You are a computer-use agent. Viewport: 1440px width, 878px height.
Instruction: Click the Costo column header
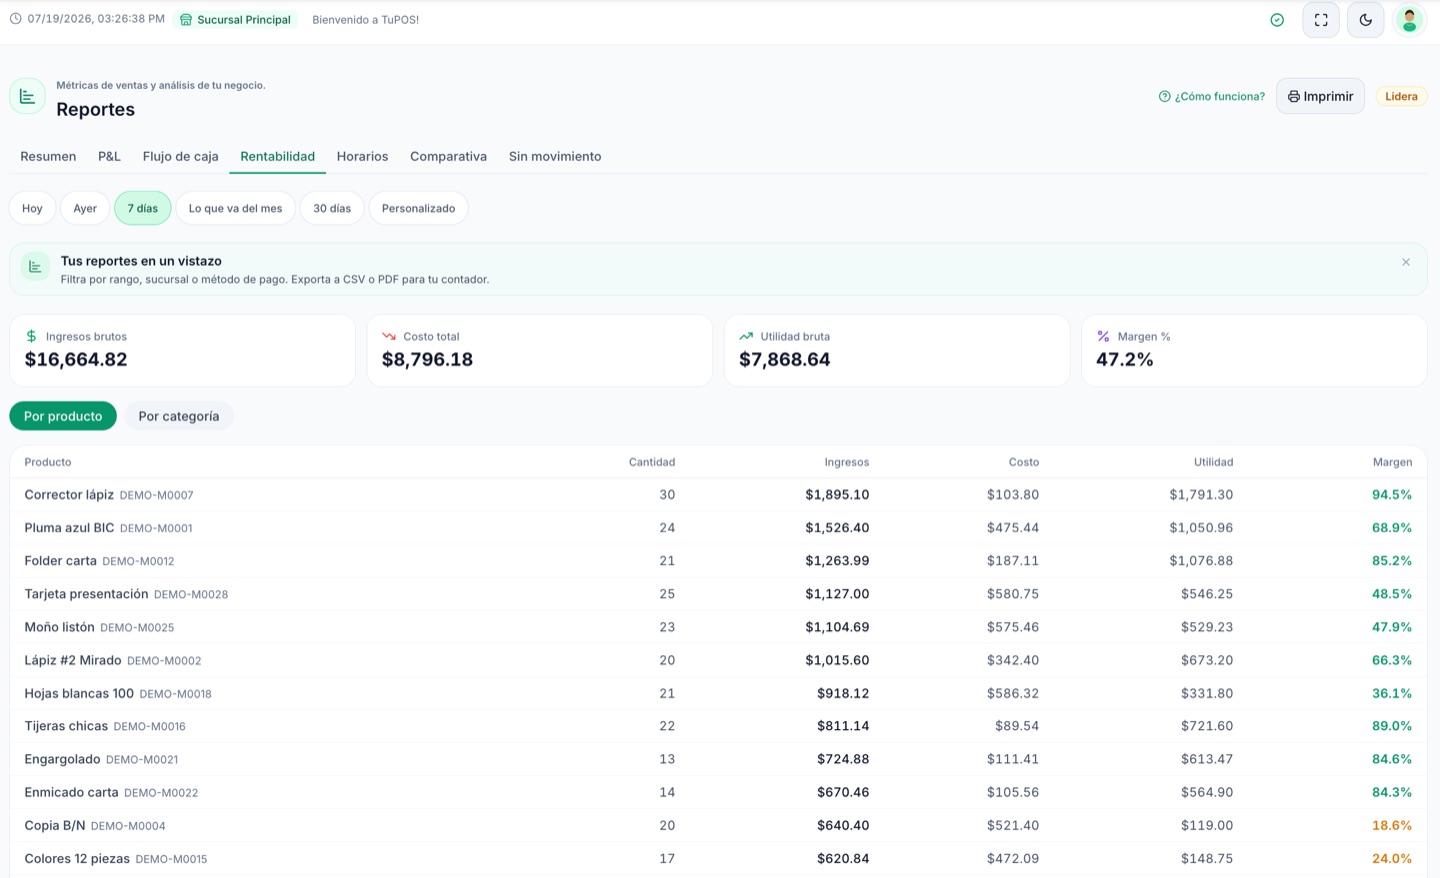tap(1023, 462)
